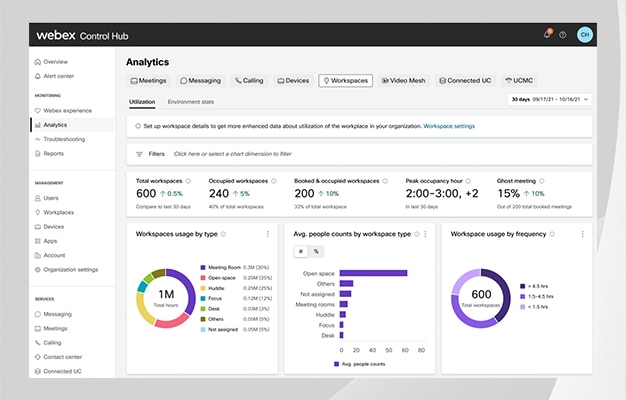Image resolution: width=626 pixels, height=400 pixels.
Task: Open Devices in the Management sidebar section
Action: coord(49,227)
